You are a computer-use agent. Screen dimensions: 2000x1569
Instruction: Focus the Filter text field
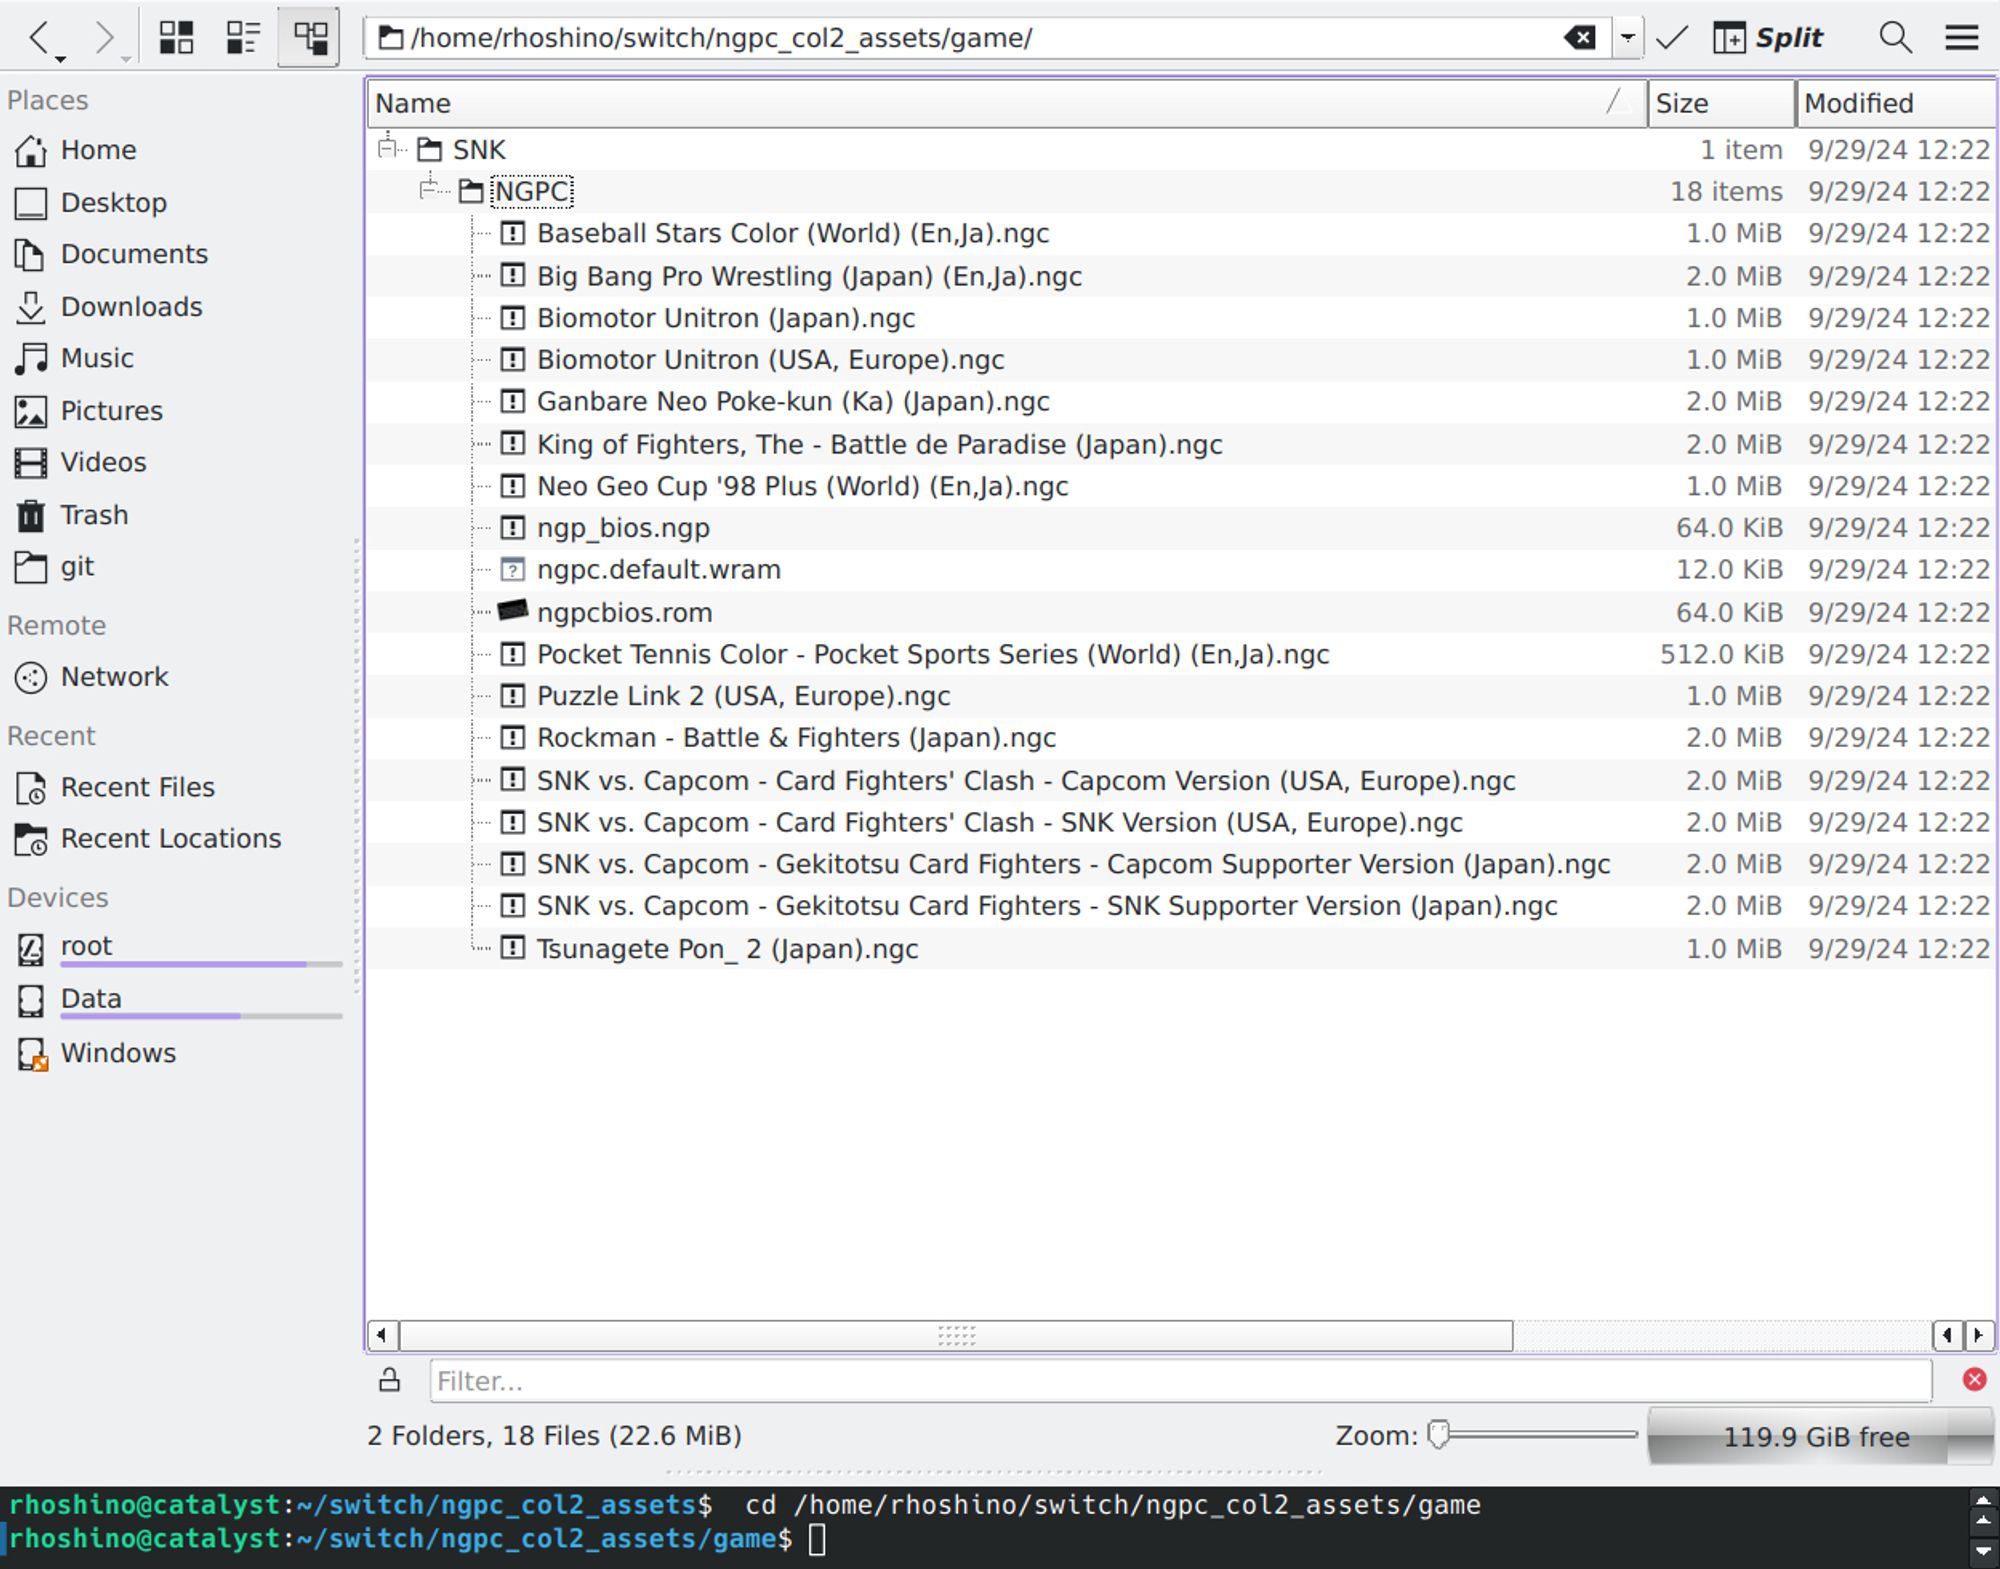1180,1381
